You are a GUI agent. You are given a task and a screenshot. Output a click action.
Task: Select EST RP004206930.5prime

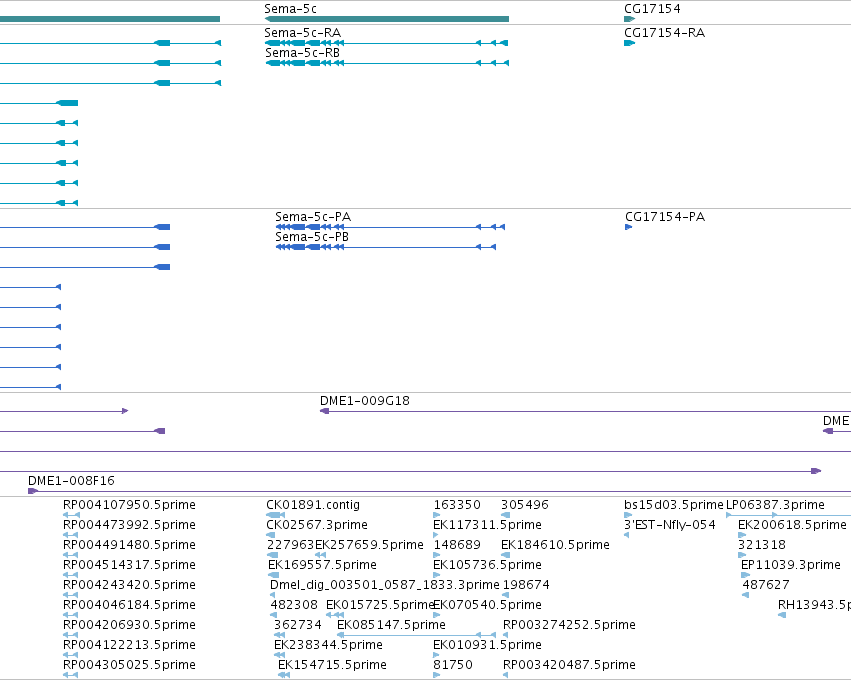(129, 625)
